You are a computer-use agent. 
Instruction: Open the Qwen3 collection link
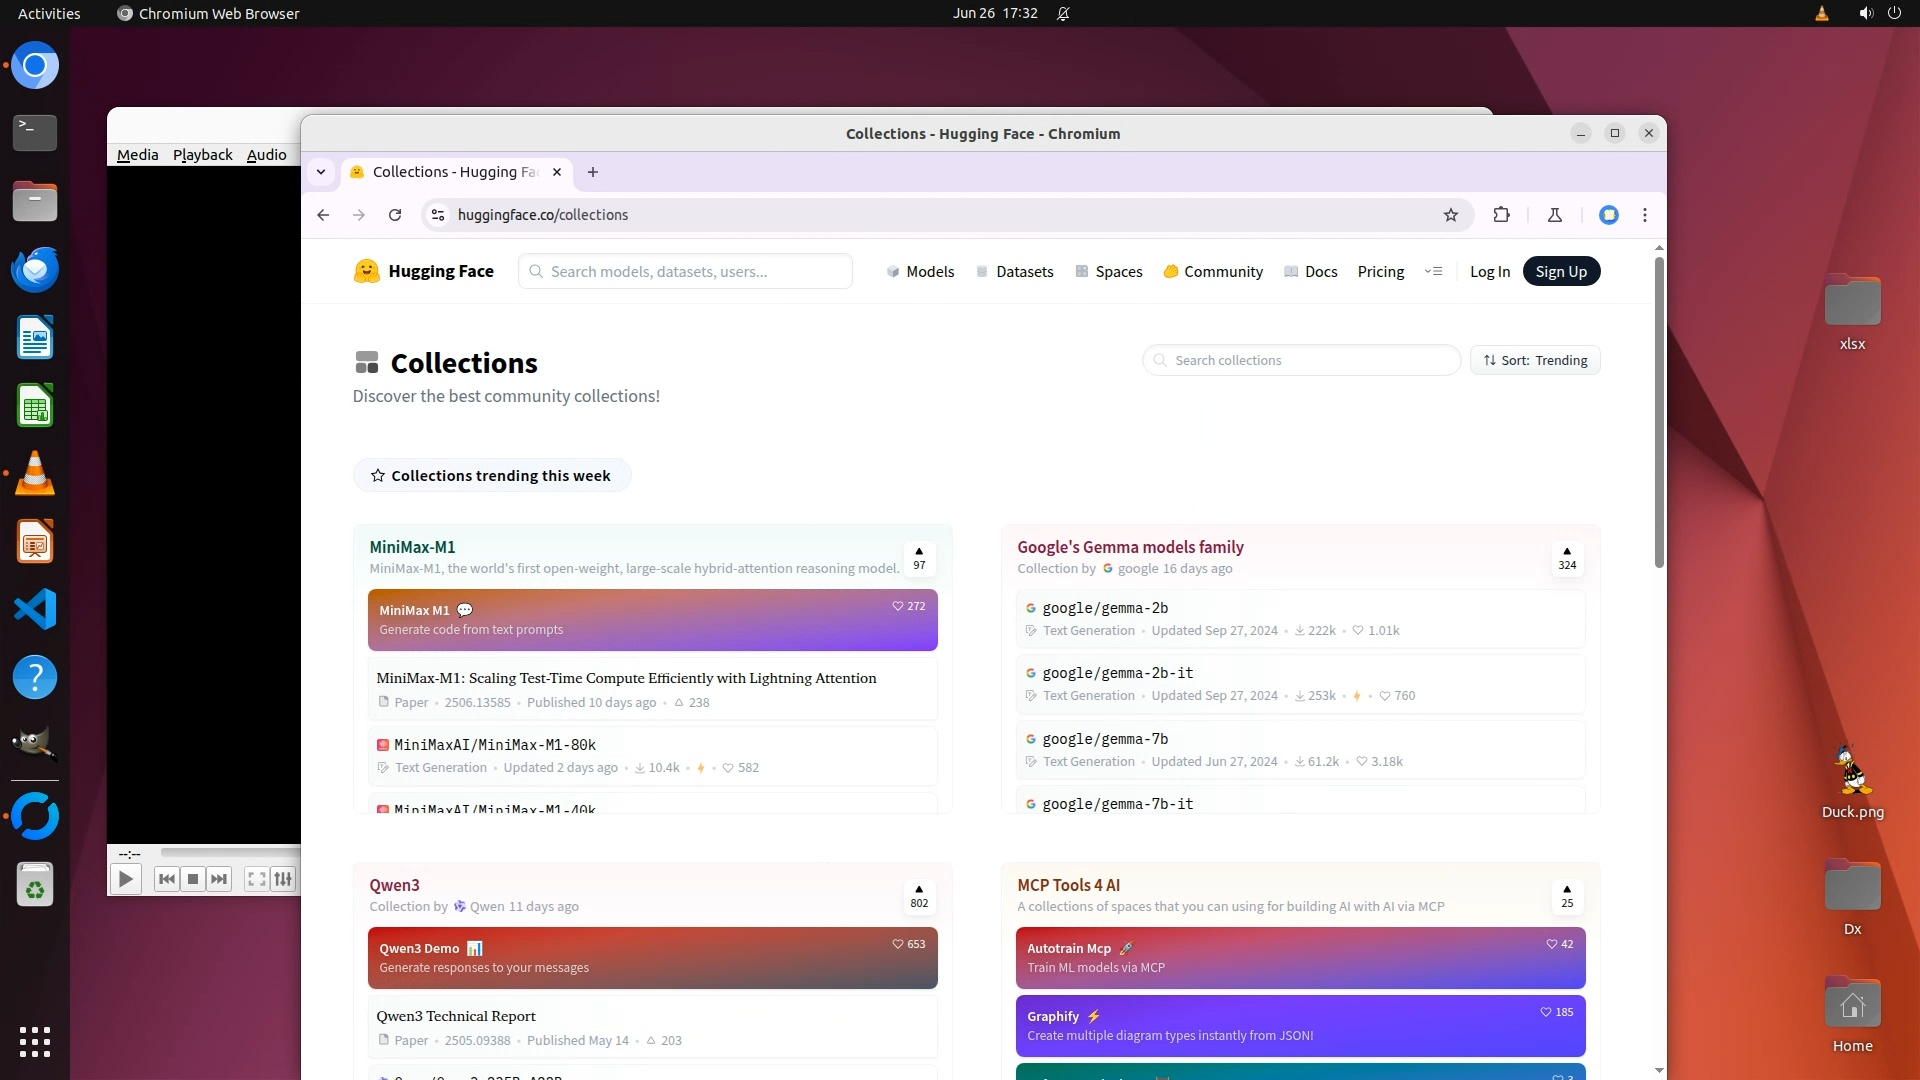click(394, 885)
